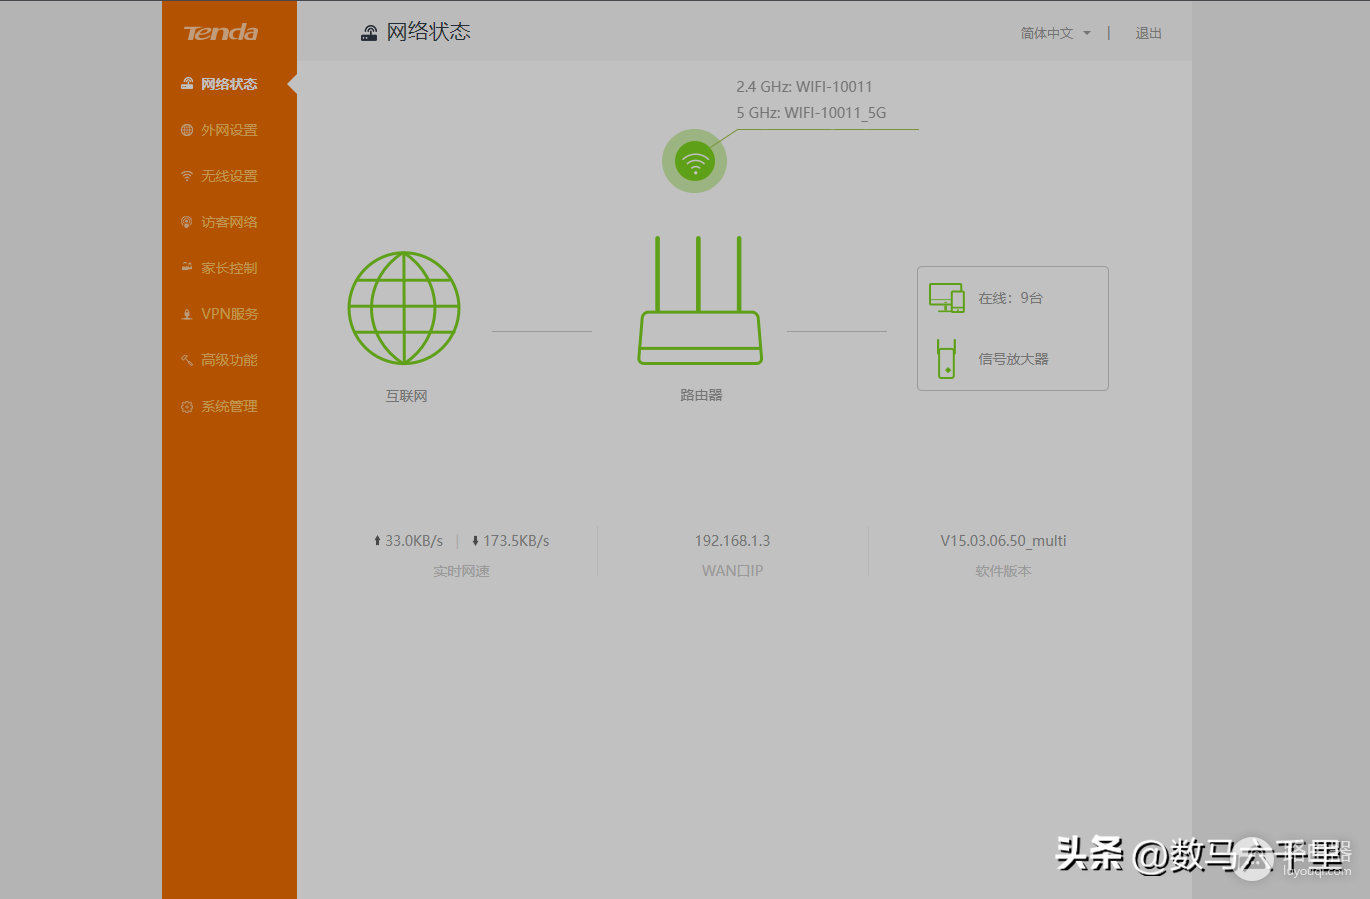View the 在线: 9台 device list

1010,298
